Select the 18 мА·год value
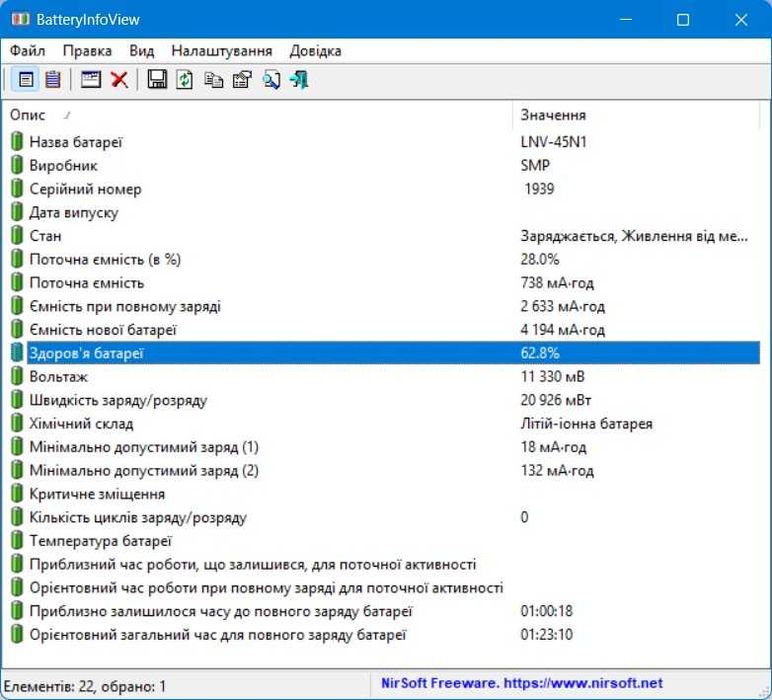 point(553,447)
